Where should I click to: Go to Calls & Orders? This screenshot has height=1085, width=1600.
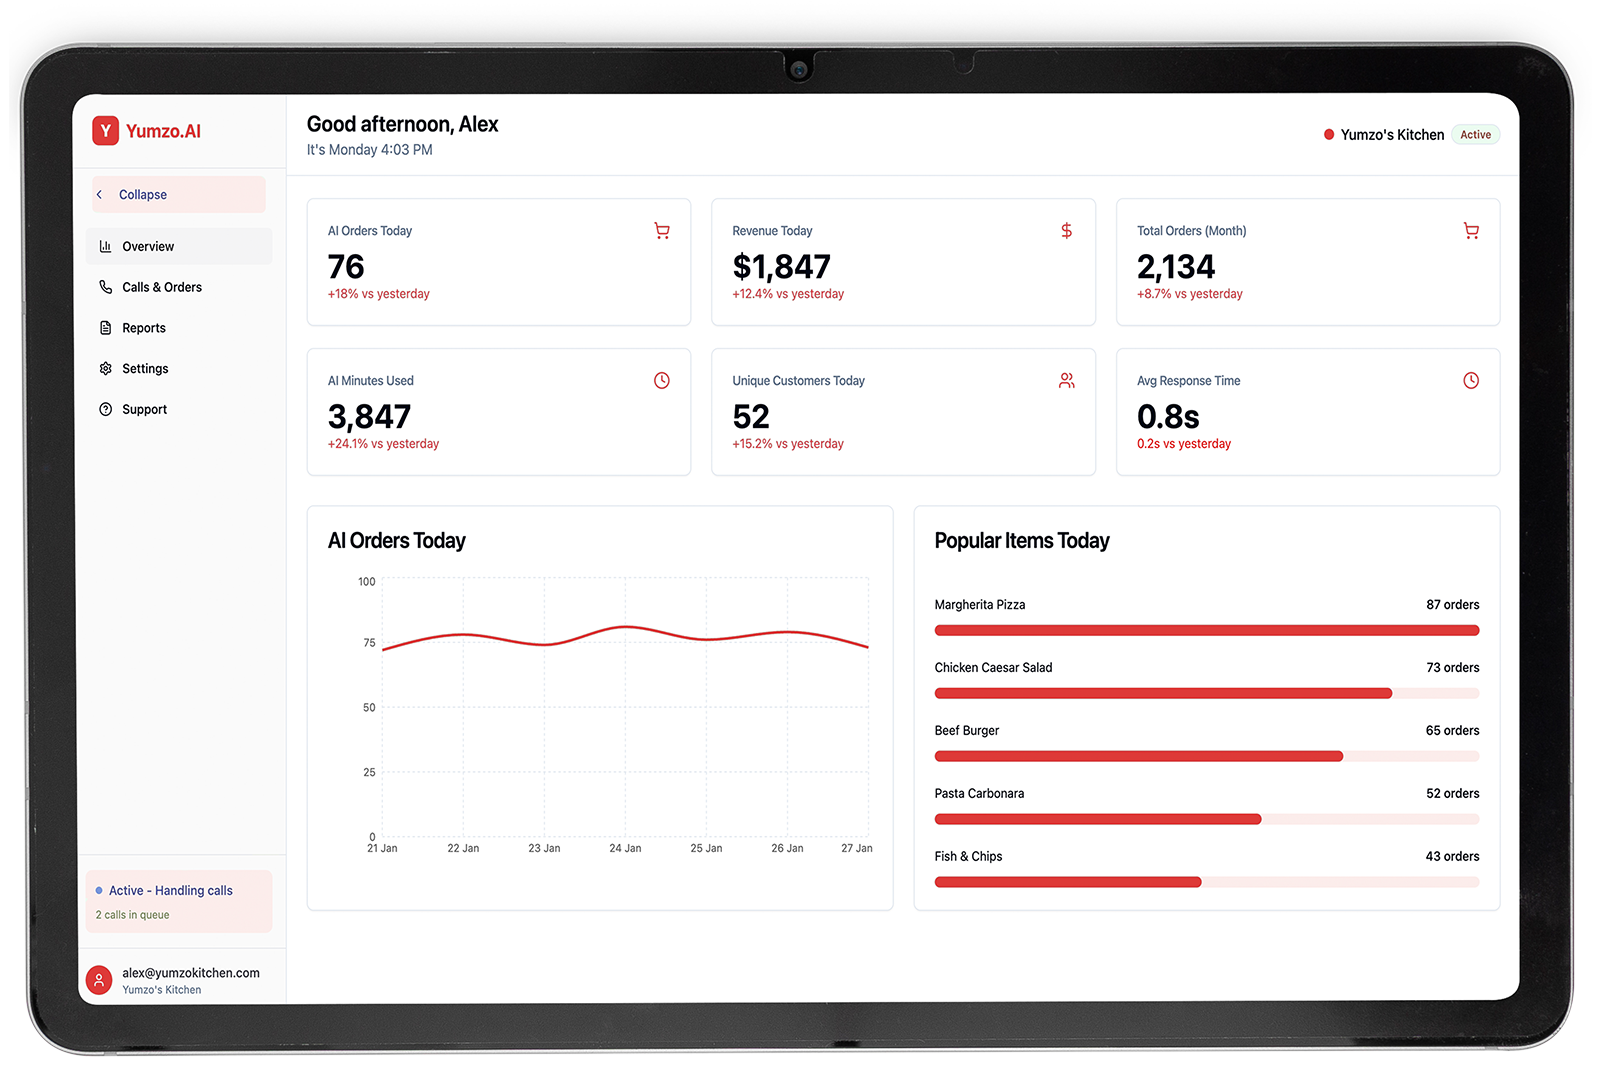coord(161,288)
